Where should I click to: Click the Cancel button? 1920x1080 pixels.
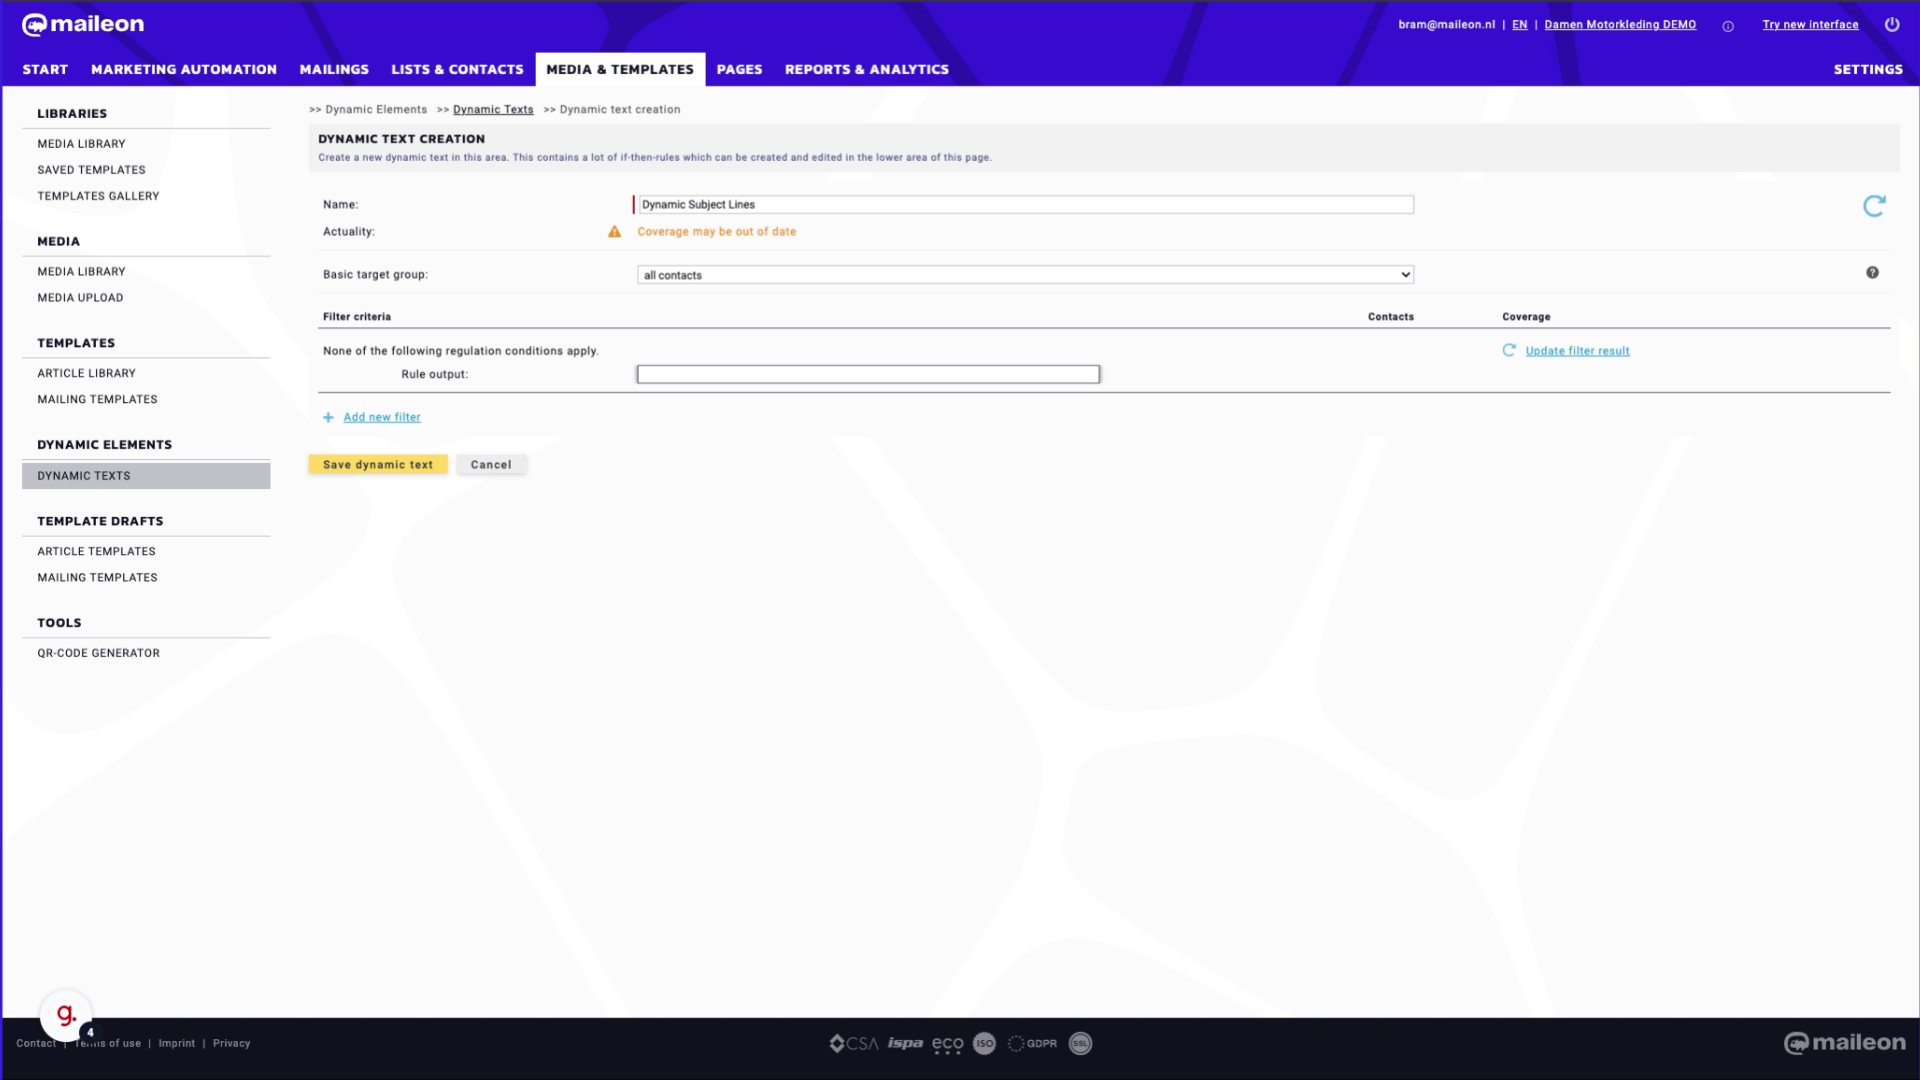click(x=491, y=463)
